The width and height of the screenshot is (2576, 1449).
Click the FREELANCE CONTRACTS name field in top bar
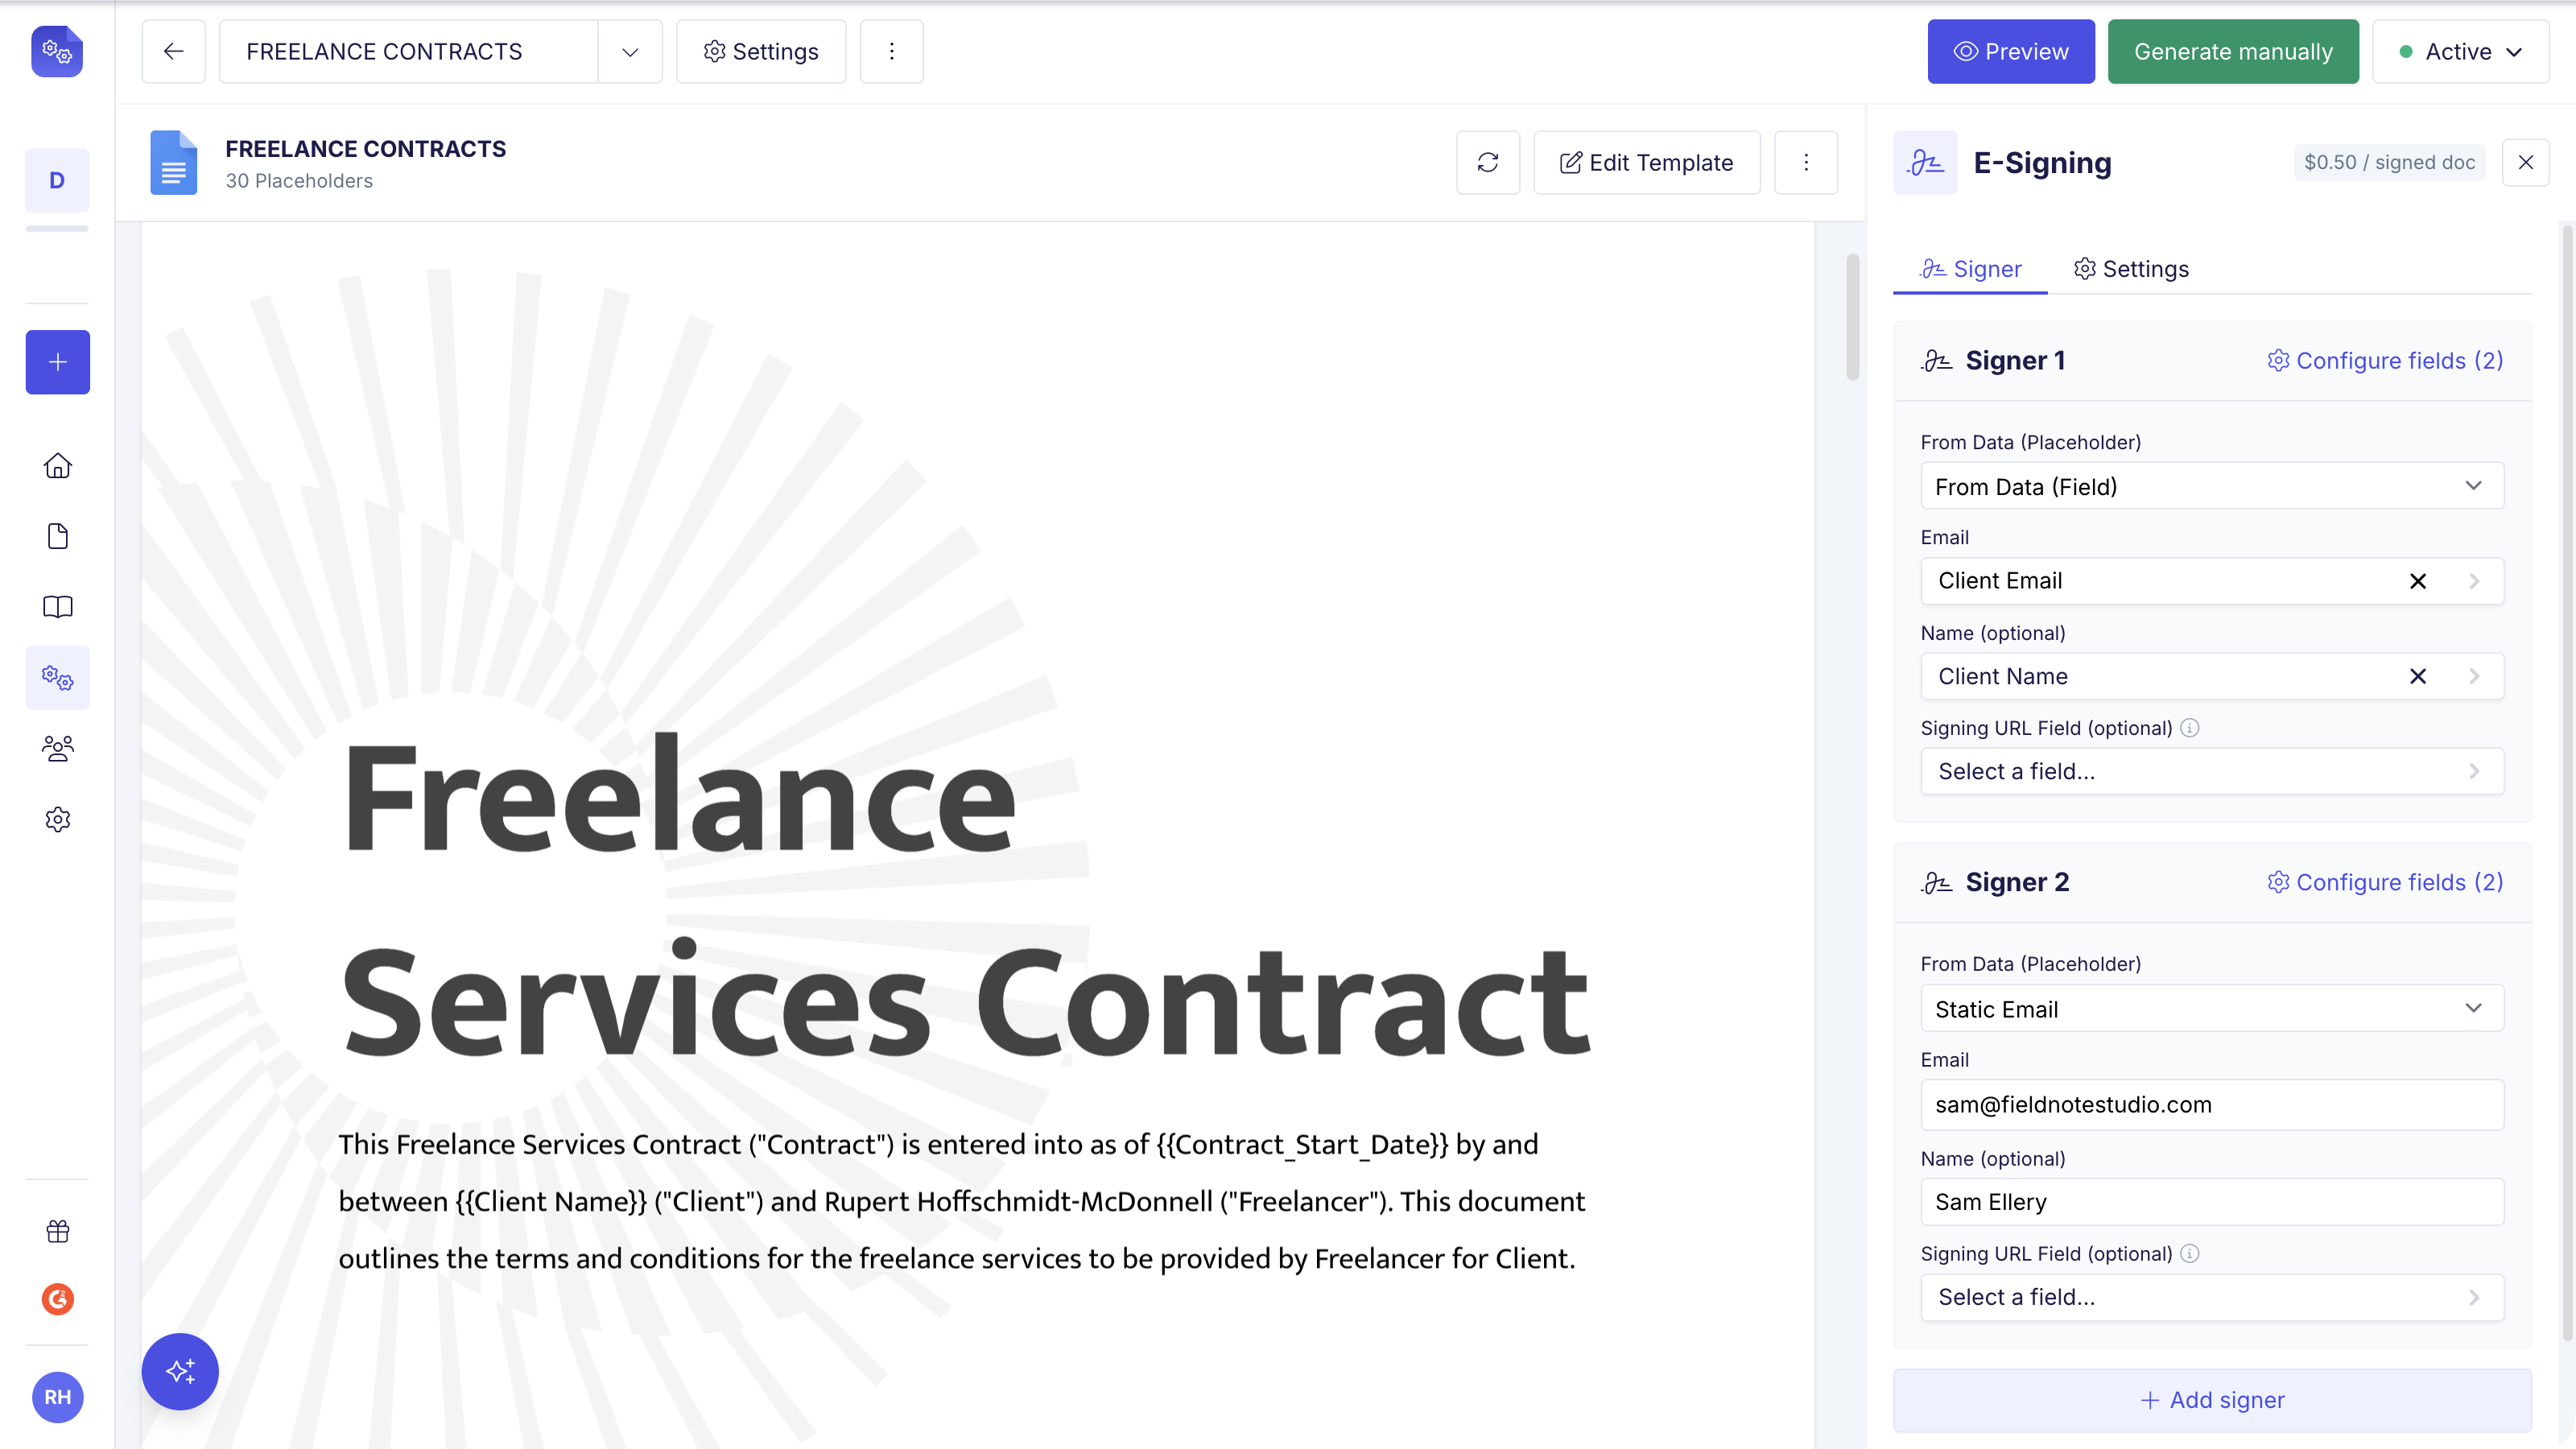pos(409,51)
